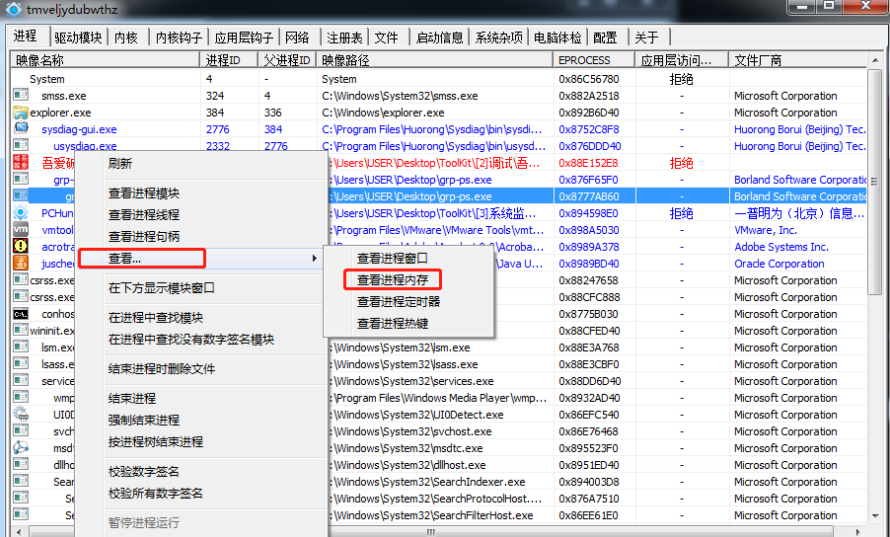The height and width of the screenshot is (537, 890).
Task: Switch to the 内核 tab
Action: click(126, 37)
